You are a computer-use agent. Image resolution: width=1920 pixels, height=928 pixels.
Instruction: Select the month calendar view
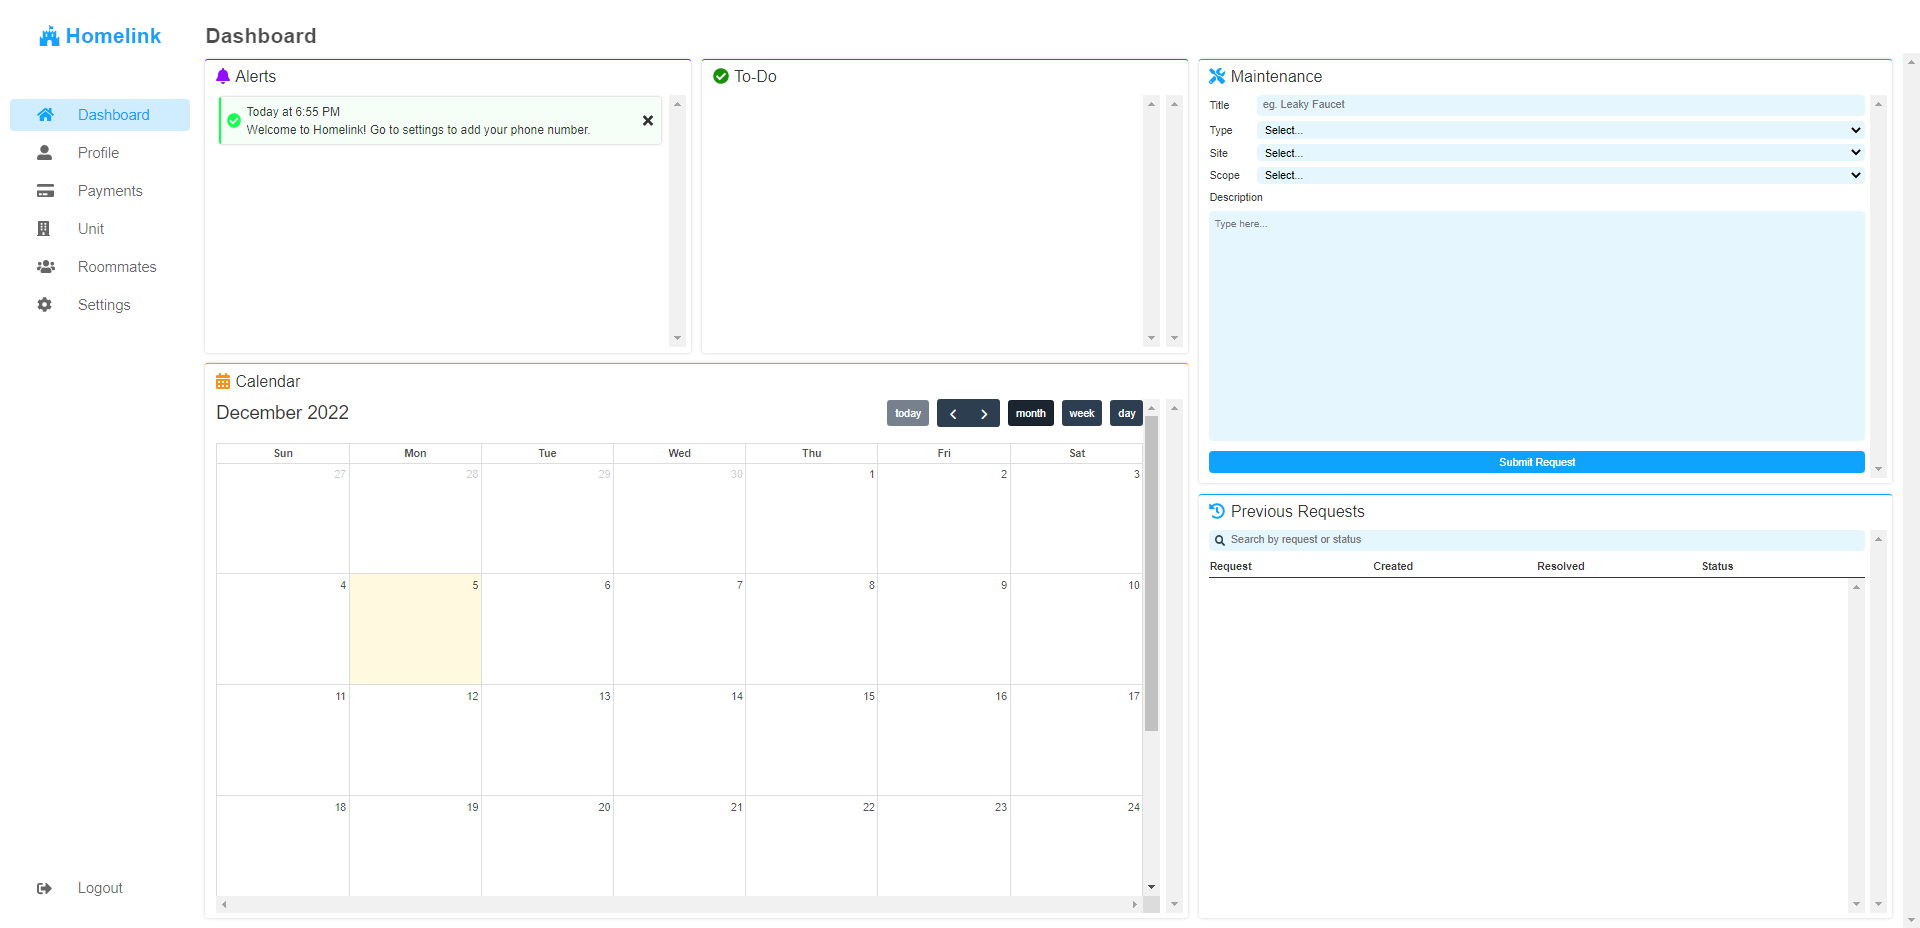tap(1030, 414)
